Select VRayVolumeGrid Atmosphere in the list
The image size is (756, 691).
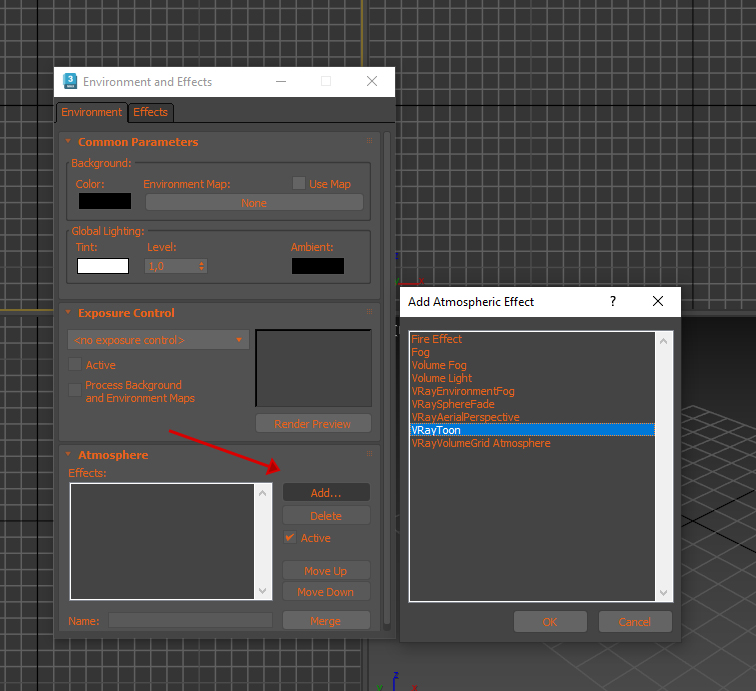click(532, 443)
